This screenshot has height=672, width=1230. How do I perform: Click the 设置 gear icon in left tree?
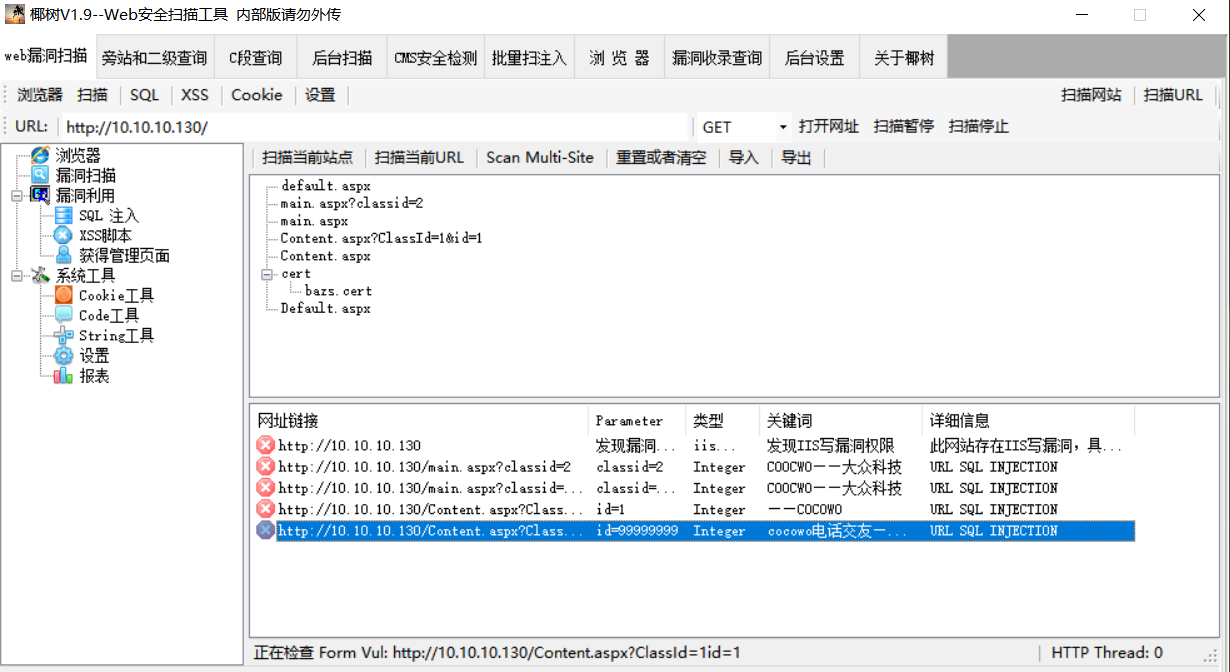(64, 355)
